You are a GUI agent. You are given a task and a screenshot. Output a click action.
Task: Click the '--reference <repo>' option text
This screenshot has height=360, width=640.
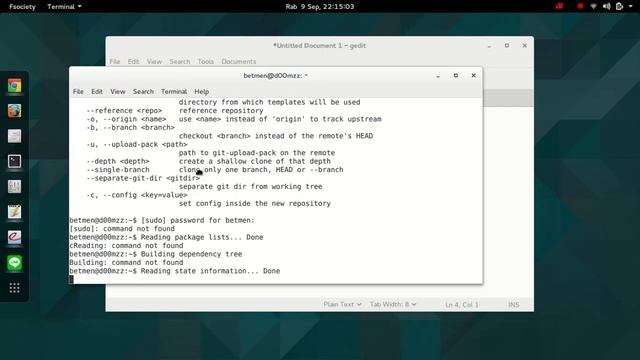point(124,111)
